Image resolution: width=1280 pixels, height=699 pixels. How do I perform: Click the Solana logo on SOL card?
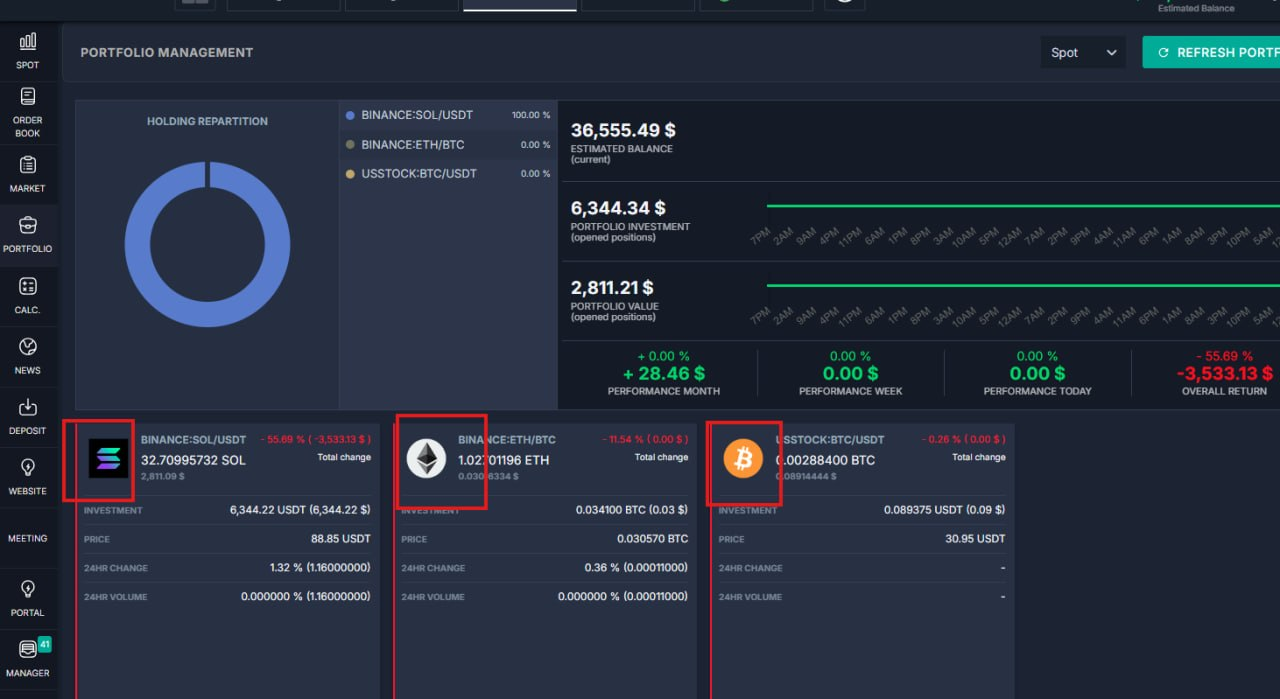click(108, 459)
